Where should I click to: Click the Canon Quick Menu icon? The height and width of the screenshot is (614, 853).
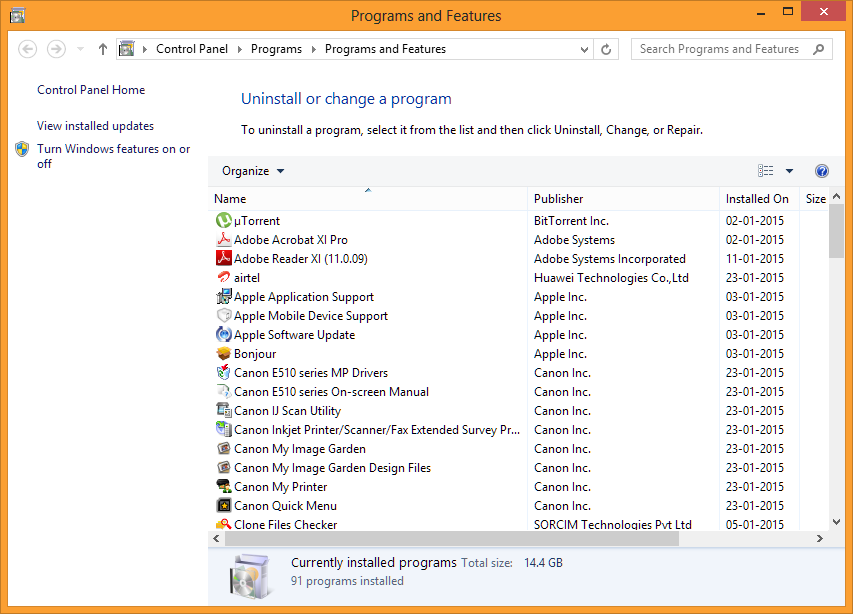tap(224, 506)
